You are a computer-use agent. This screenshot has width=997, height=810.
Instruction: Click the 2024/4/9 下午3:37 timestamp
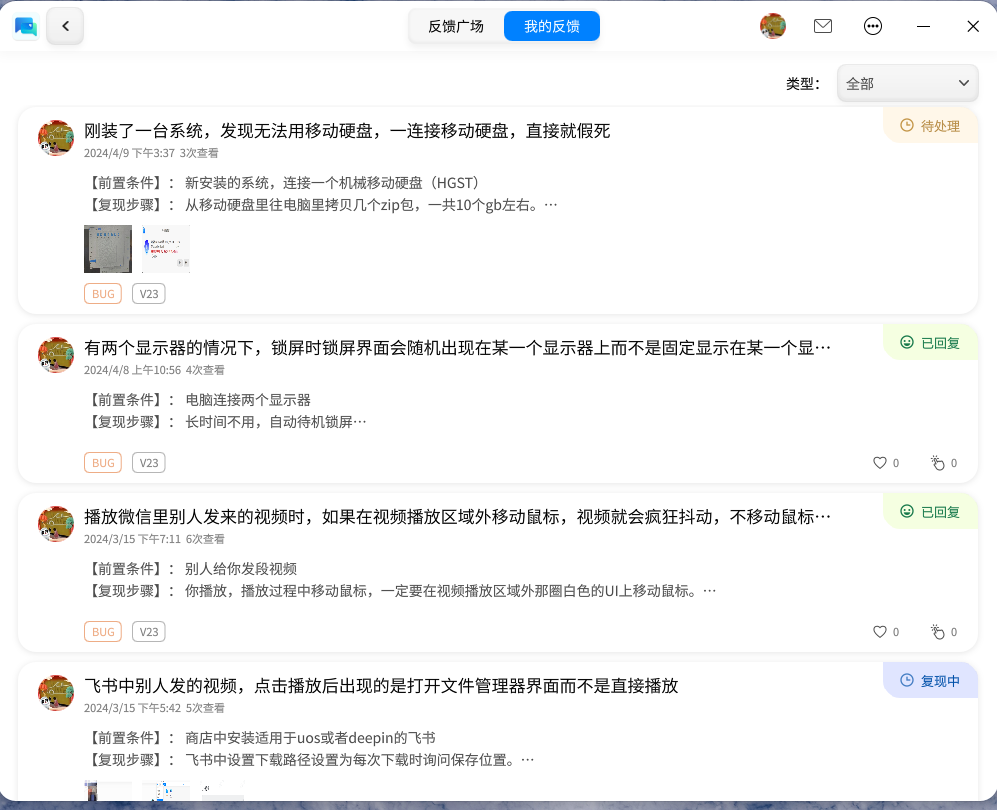point(129,153)
